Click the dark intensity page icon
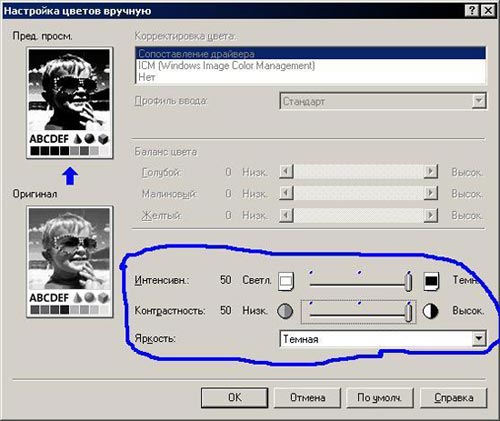 coord(431,281)
